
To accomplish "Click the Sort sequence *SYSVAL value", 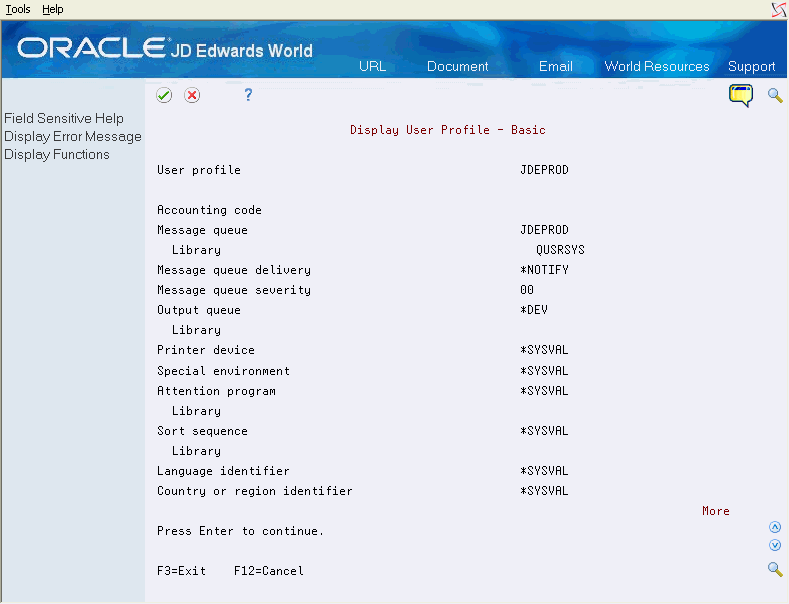I will pos(544,431).
